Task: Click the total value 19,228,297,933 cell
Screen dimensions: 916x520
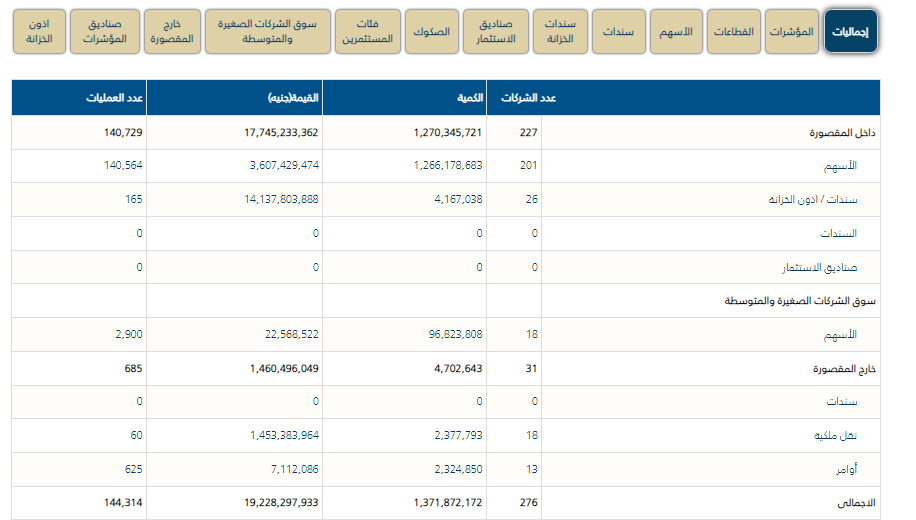Action: pyautogui.click(x=281, y=503)
